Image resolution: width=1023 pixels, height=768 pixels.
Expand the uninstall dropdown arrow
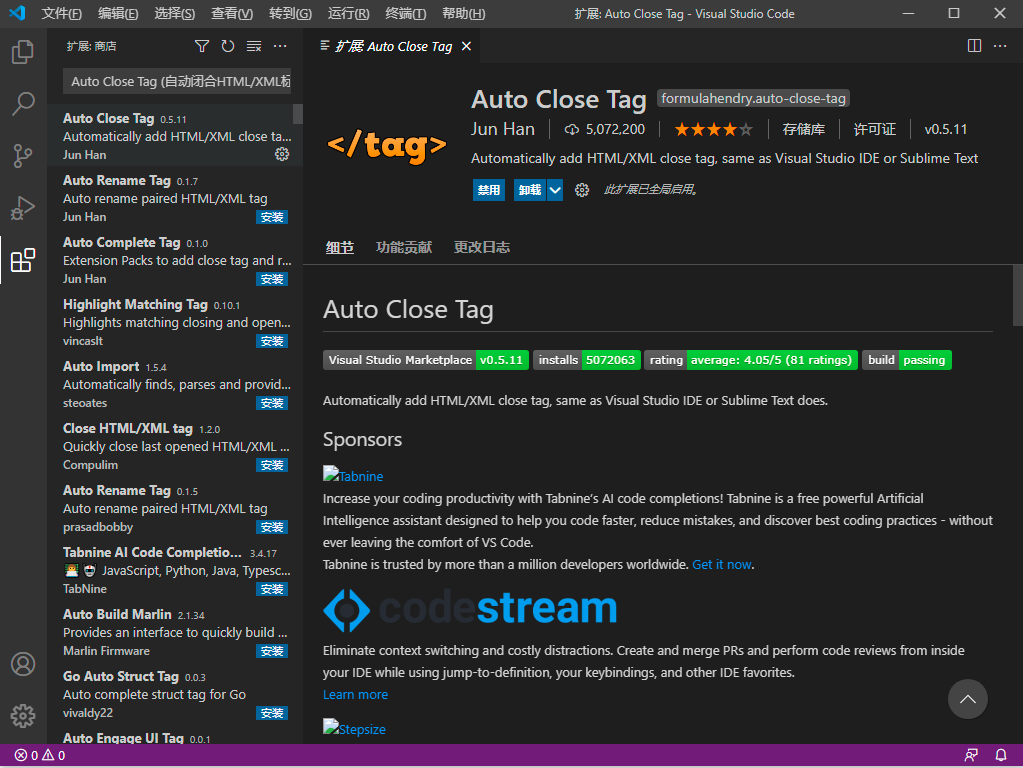click(555, 190)
